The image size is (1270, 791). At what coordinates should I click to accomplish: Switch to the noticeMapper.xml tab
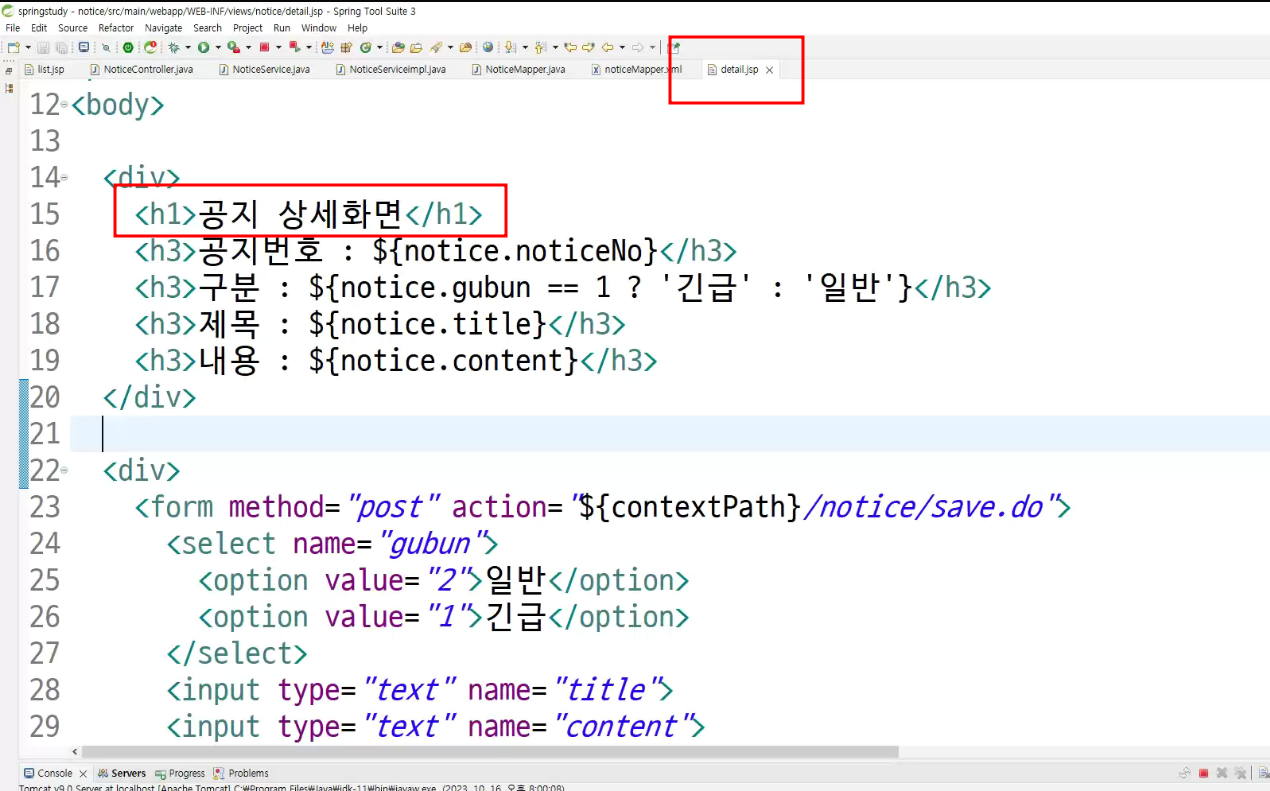tap(637, 70)
